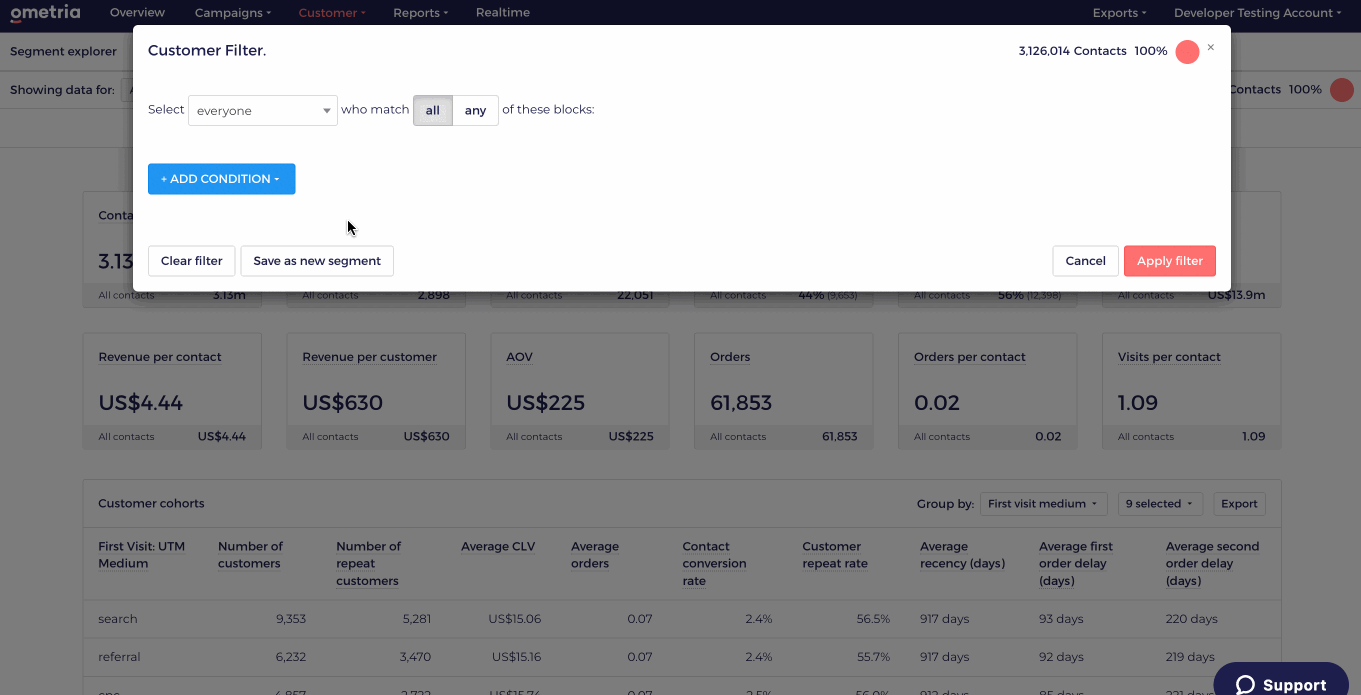Image resolution: width=1361 pixels, height=695 pixels.
Task: Click the 61,853 orders value
Action: pyautogui.click(x=741, y=403)
